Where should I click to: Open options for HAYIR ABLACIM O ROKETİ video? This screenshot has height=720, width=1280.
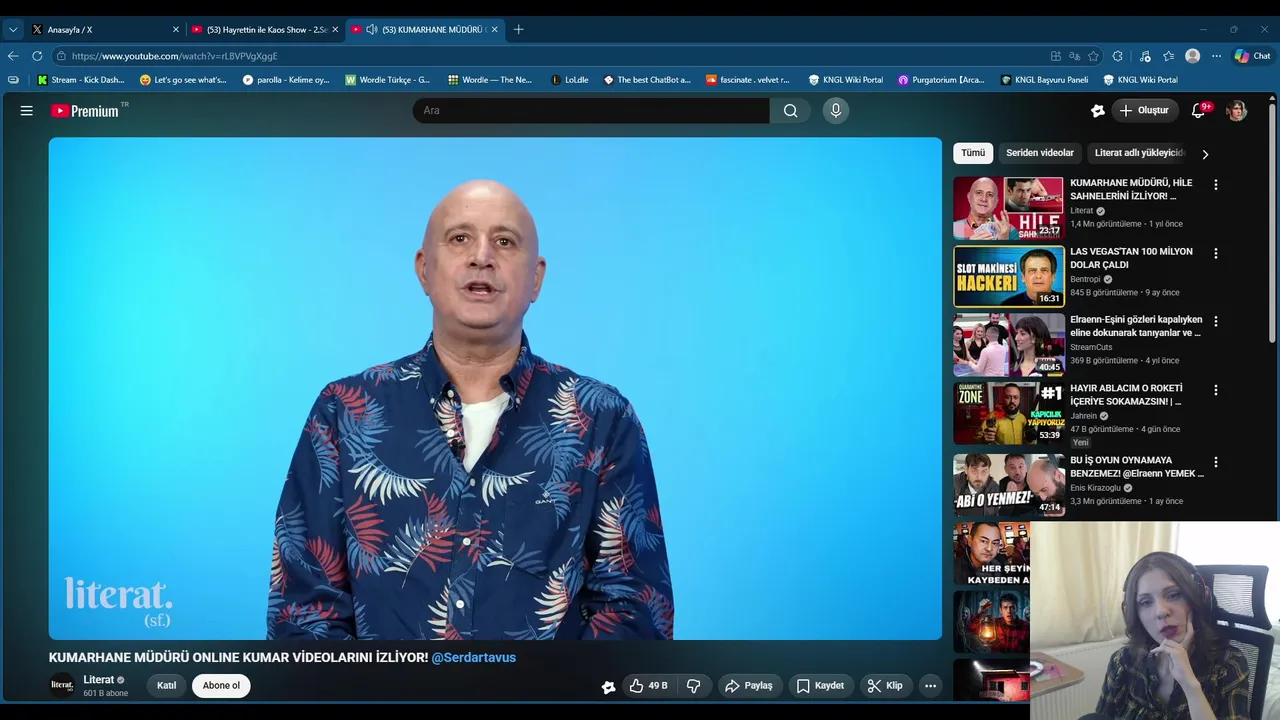(1215, 390)
